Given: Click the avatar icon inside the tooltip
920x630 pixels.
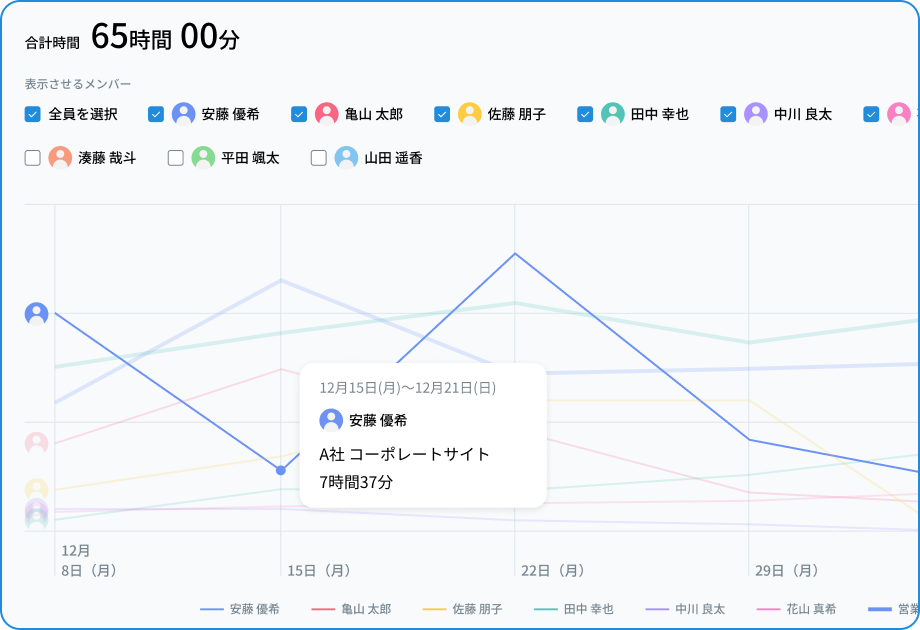Looking at the screenshot, I should [x=330, y=420].
